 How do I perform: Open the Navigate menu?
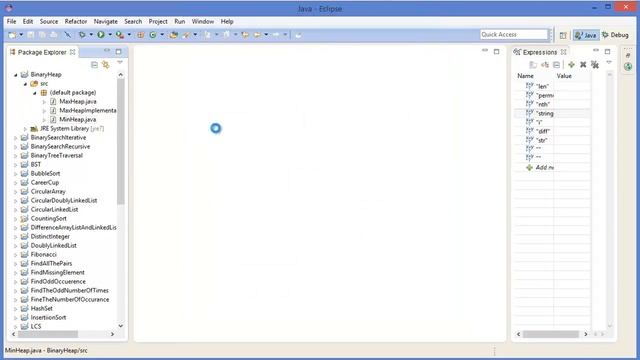point(105,22)
